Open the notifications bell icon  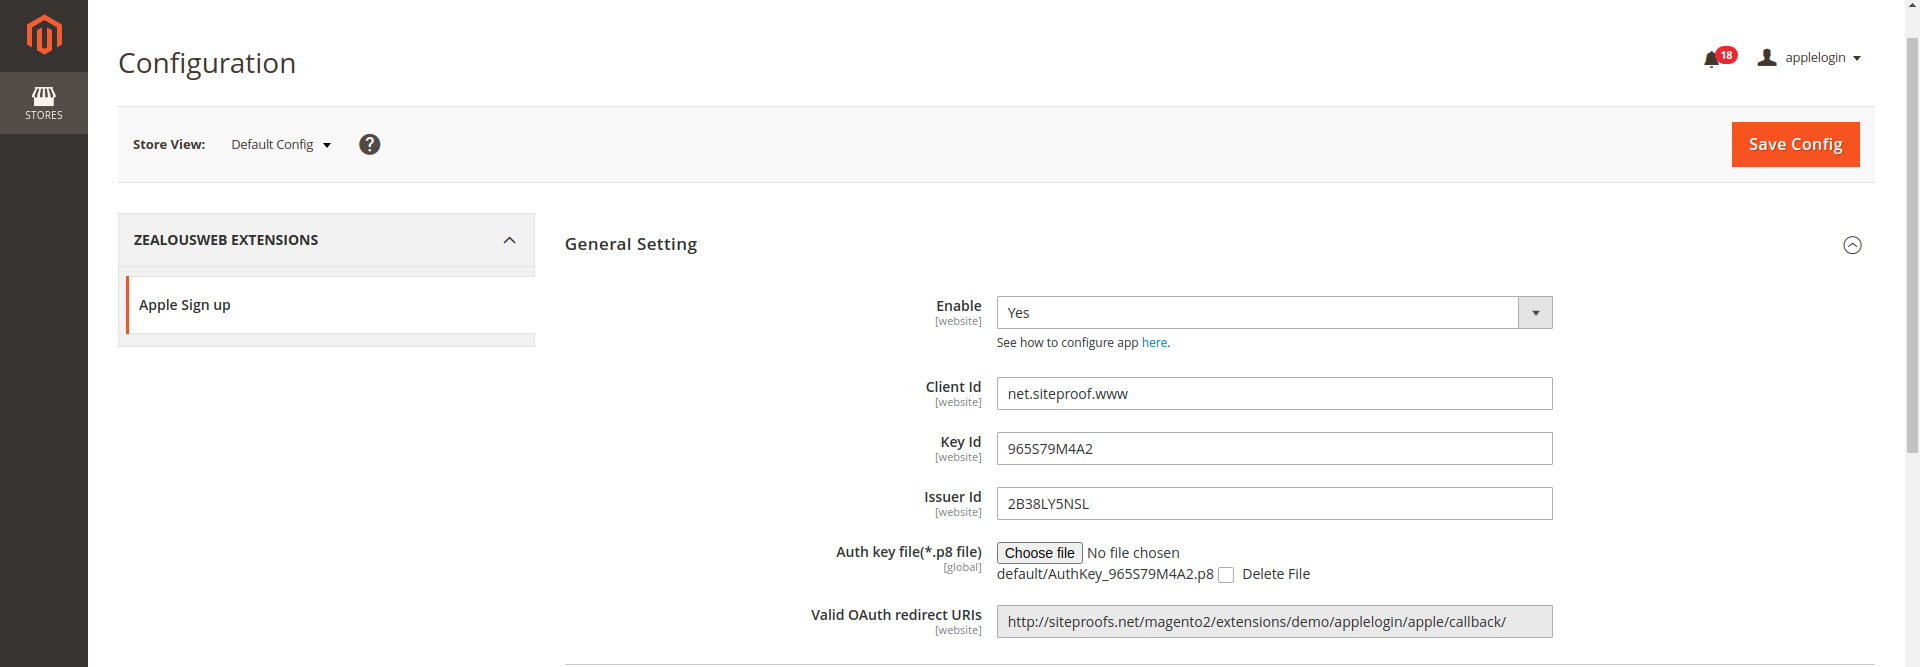[x=1711, y=59]
